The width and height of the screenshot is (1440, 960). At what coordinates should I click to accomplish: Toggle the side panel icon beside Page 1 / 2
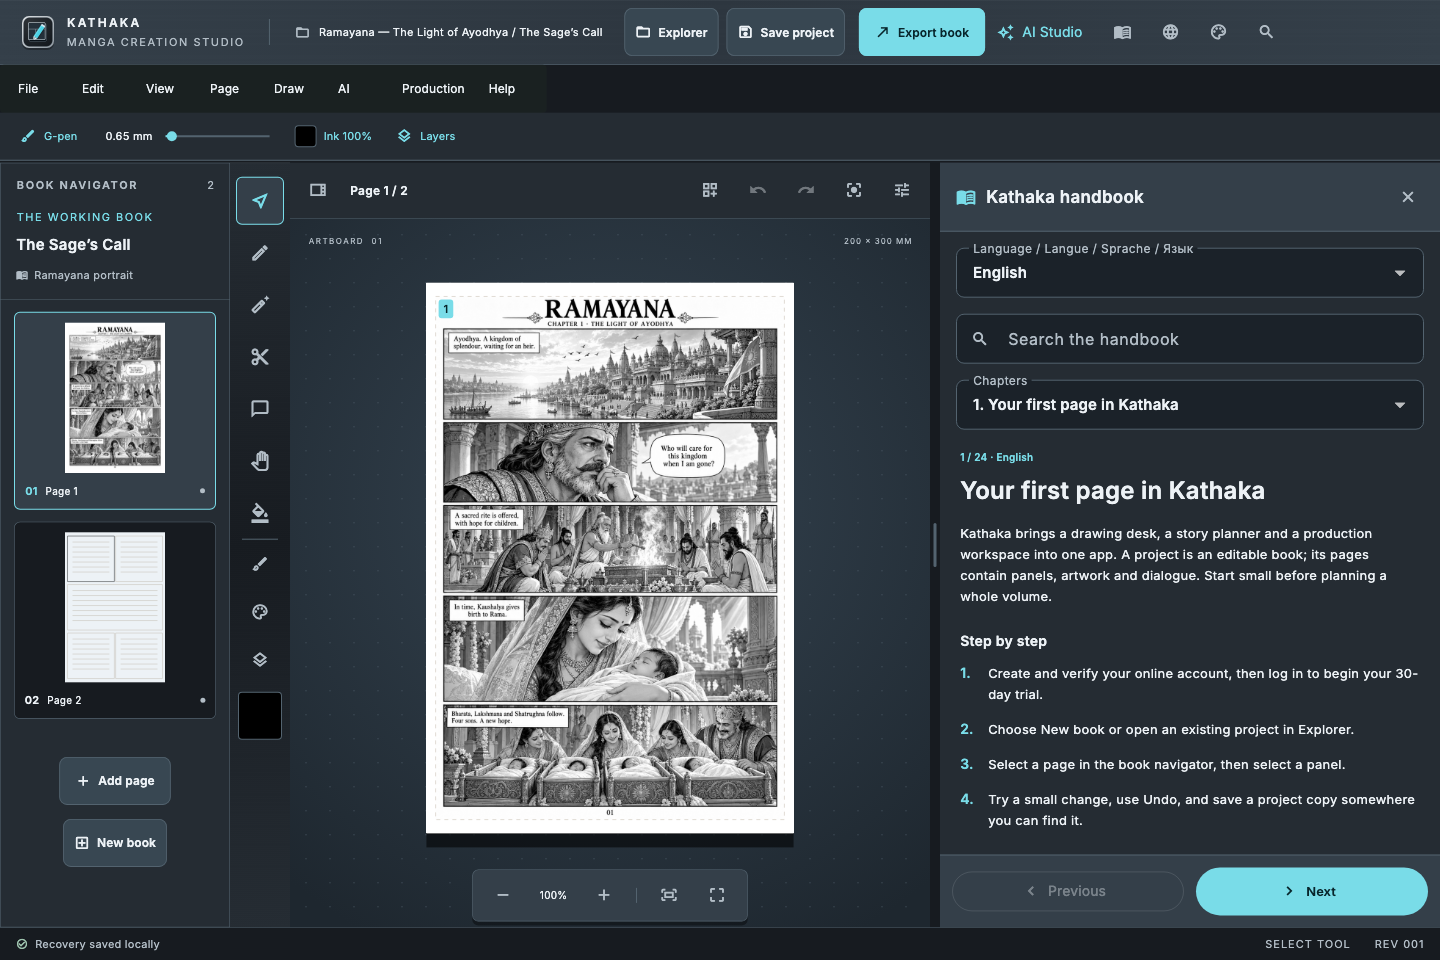click(318, 190)
